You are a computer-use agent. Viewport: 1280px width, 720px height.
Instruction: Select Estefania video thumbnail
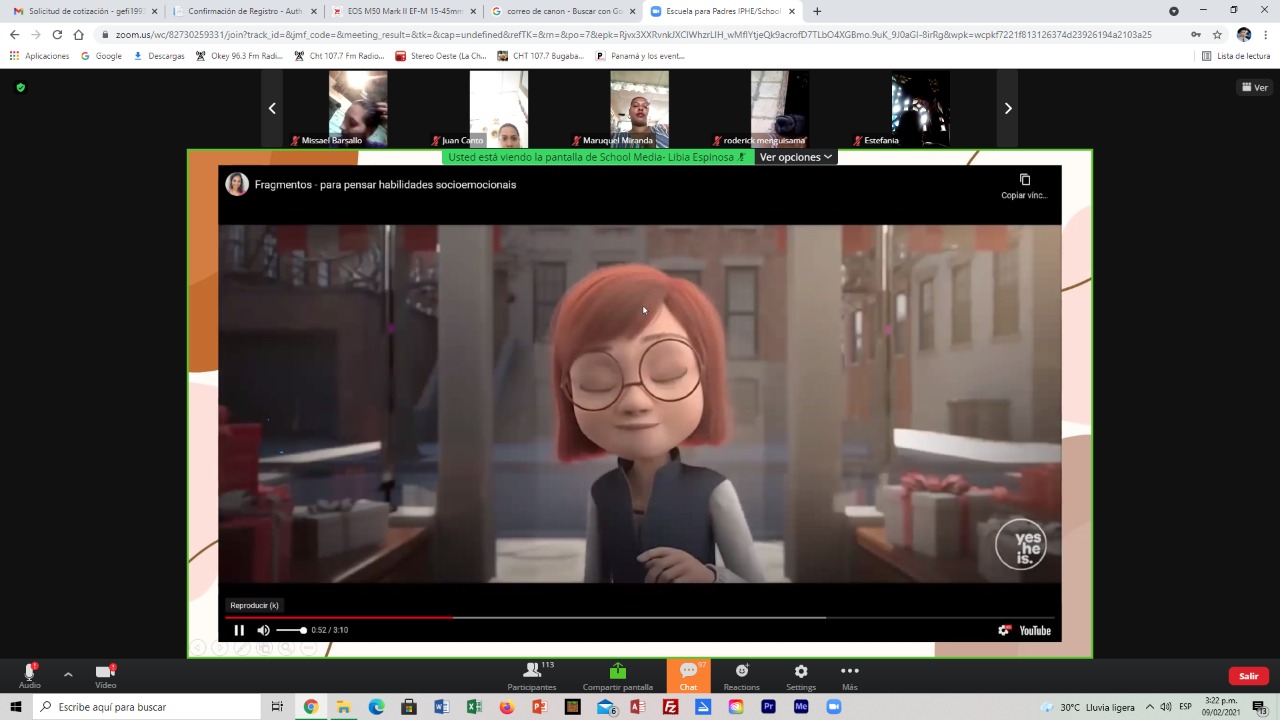(921, 108)
